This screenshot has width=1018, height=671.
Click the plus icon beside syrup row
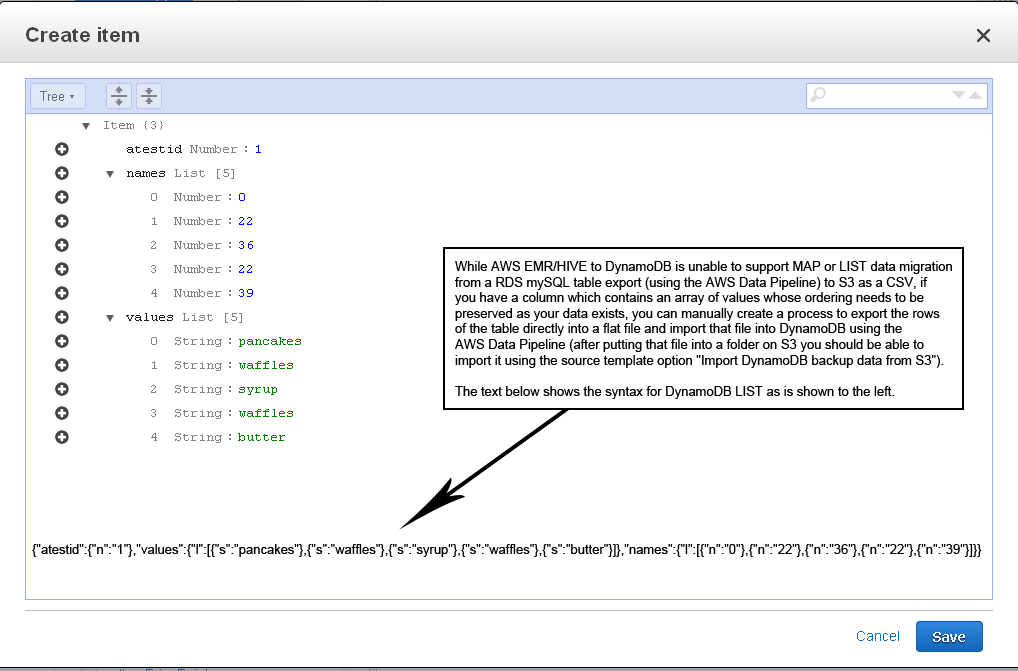(x=62, y=389)
